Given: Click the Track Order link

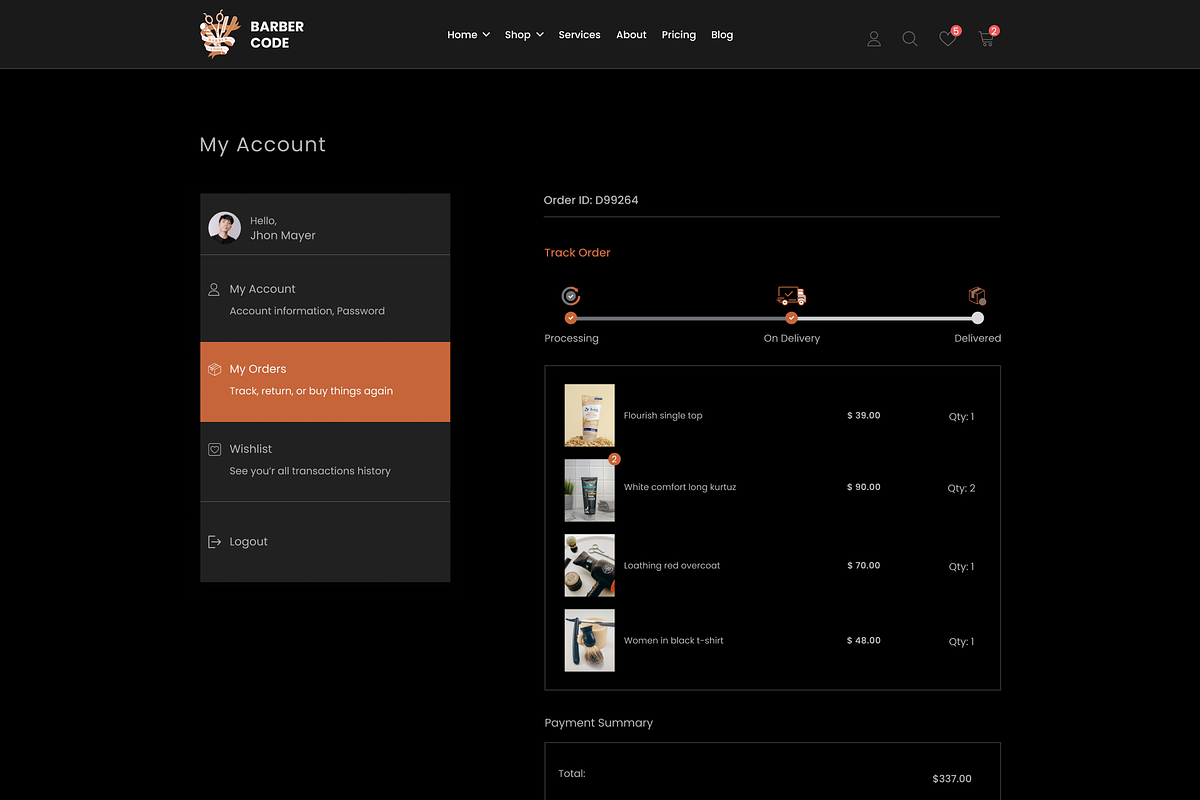Looking at the screenshot, I should point(577,253).
